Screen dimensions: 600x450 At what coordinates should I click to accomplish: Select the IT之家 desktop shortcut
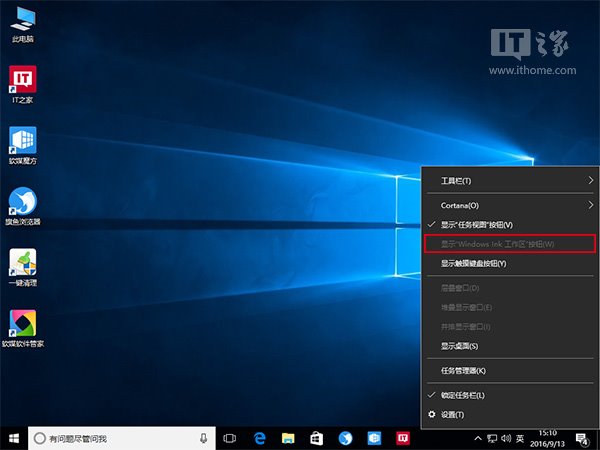coord(23,85)
